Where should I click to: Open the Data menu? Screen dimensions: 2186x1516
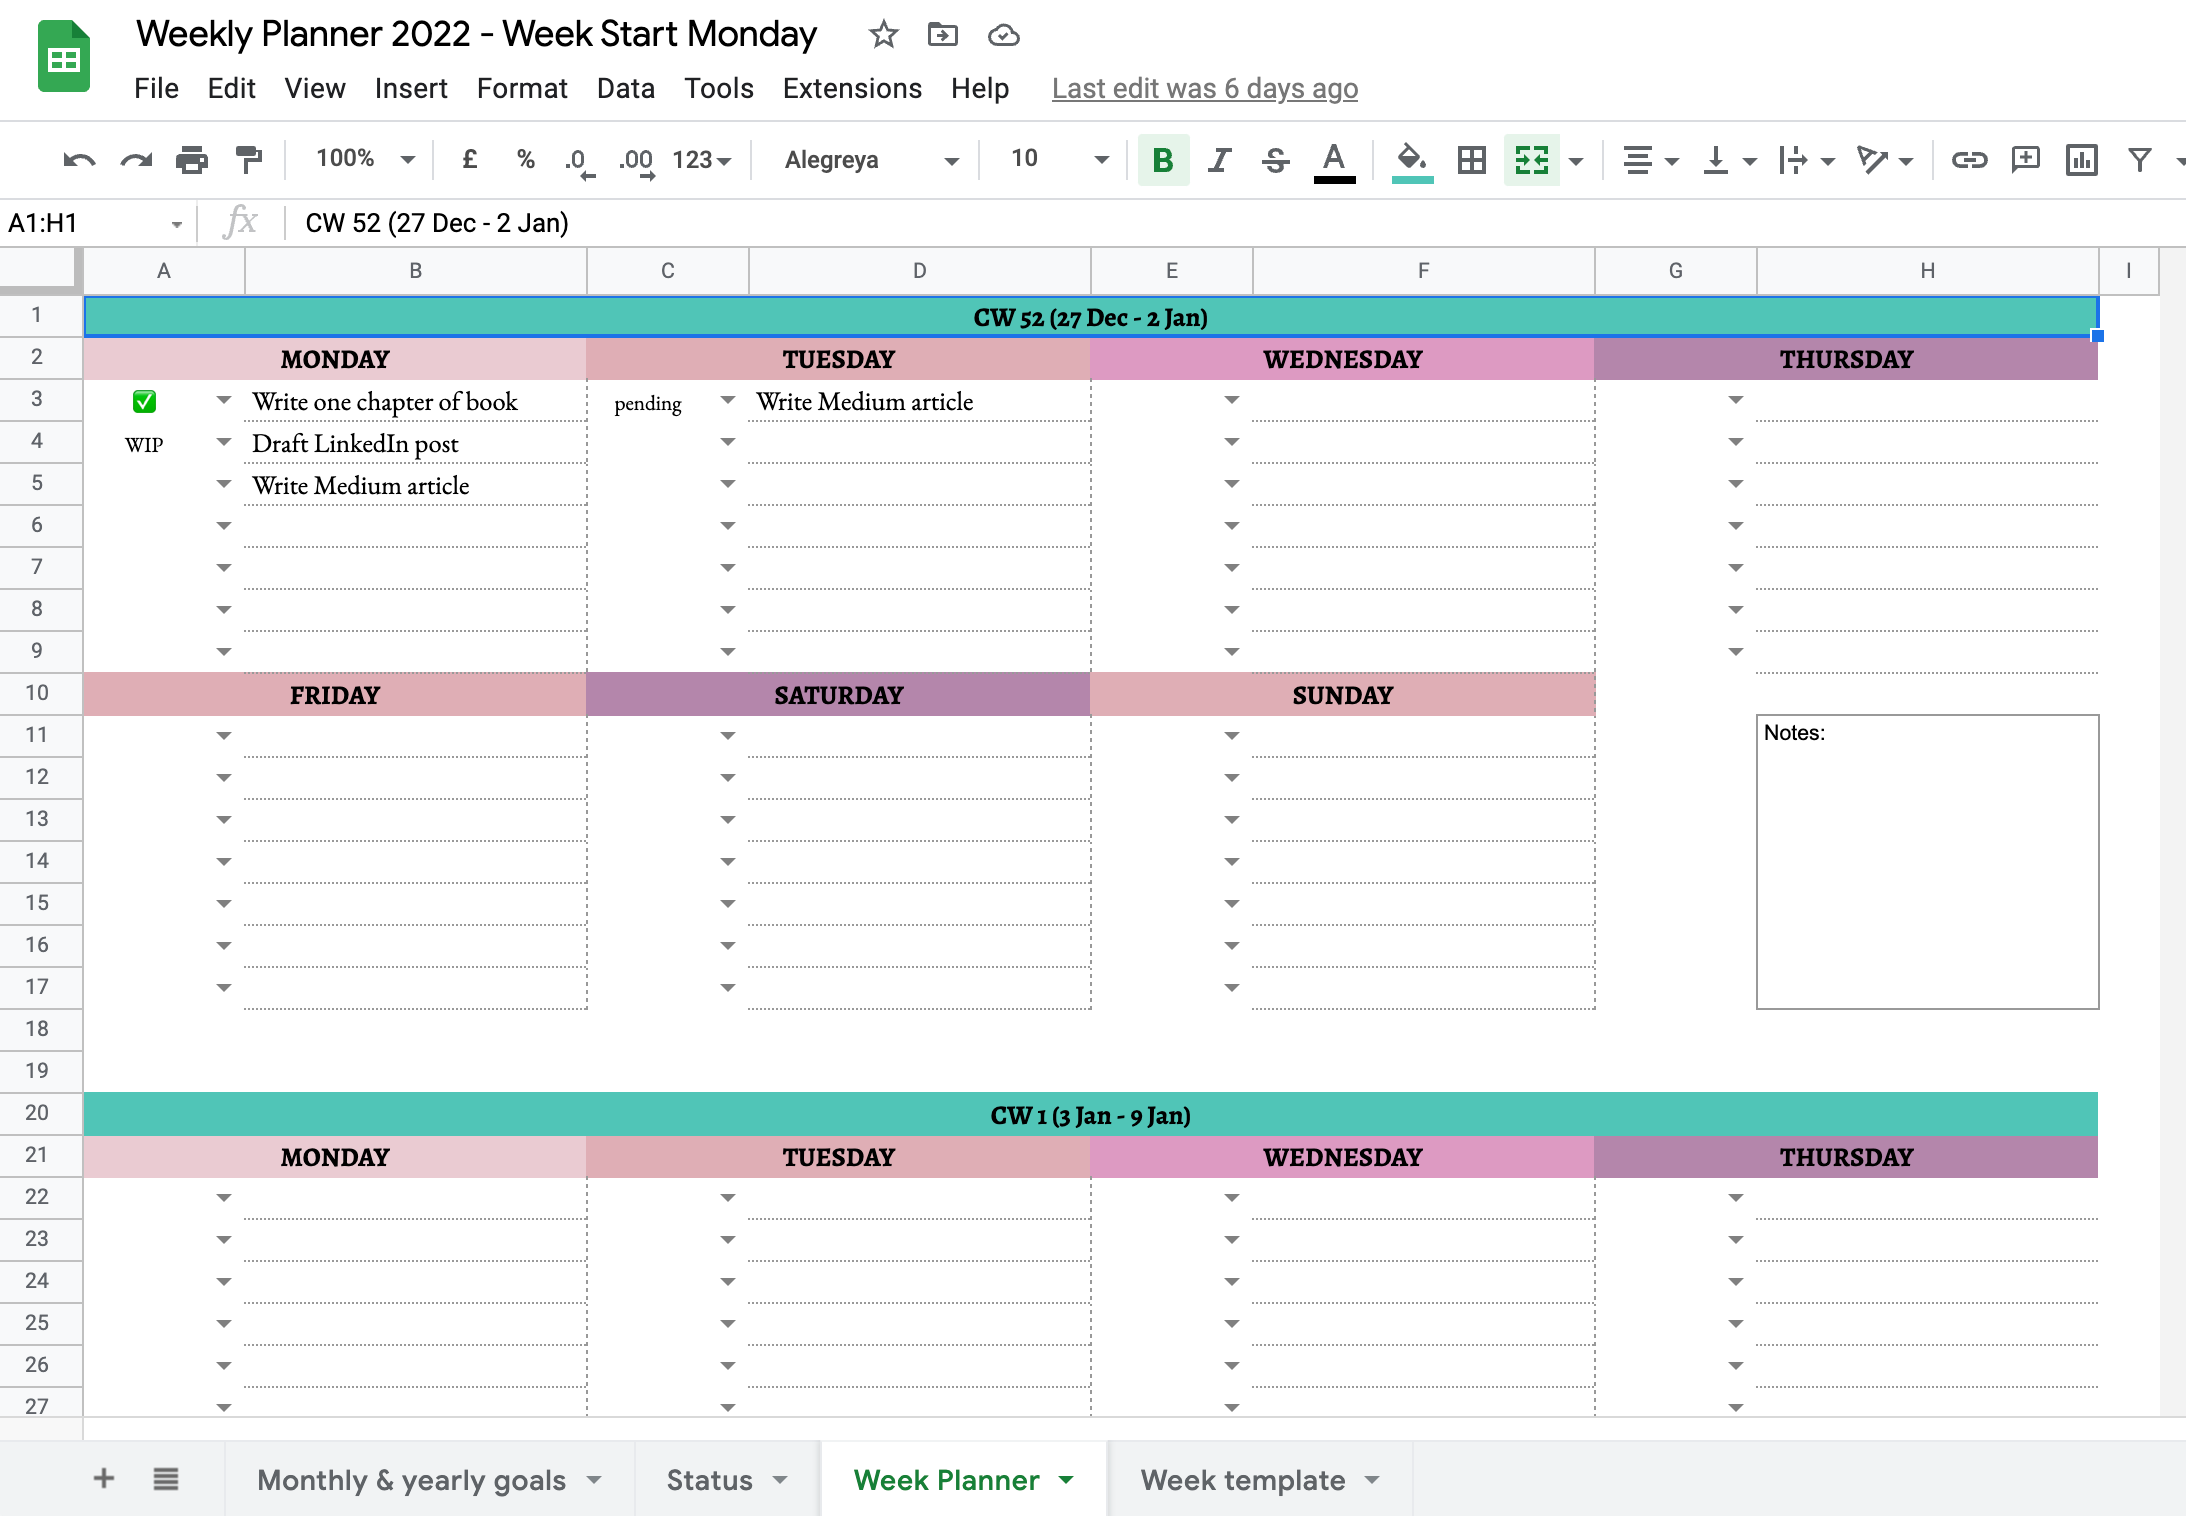(626, 89)
